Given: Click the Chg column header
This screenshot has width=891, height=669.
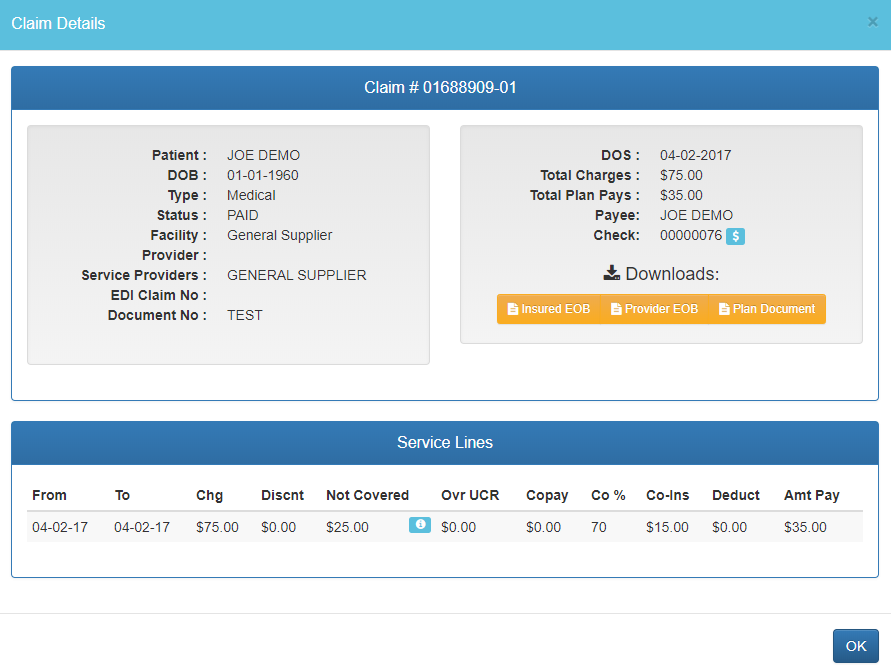Looking at the screenshot, I should click(x=209, y=495).
